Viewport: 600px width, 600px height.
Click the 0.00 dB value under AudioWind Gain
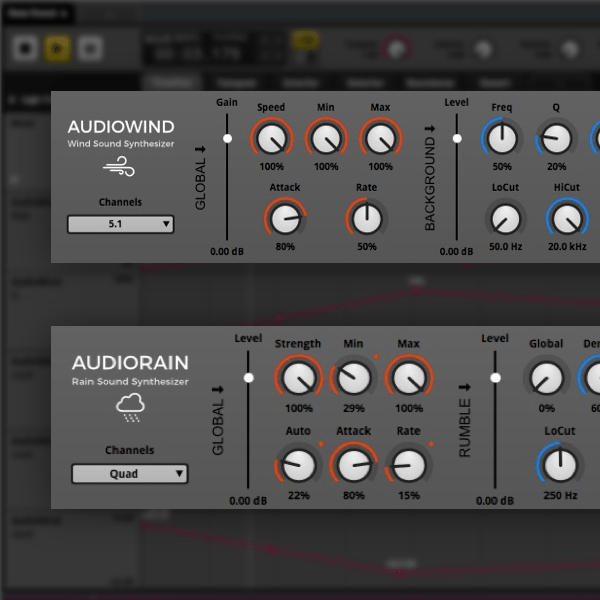(227, 251)
